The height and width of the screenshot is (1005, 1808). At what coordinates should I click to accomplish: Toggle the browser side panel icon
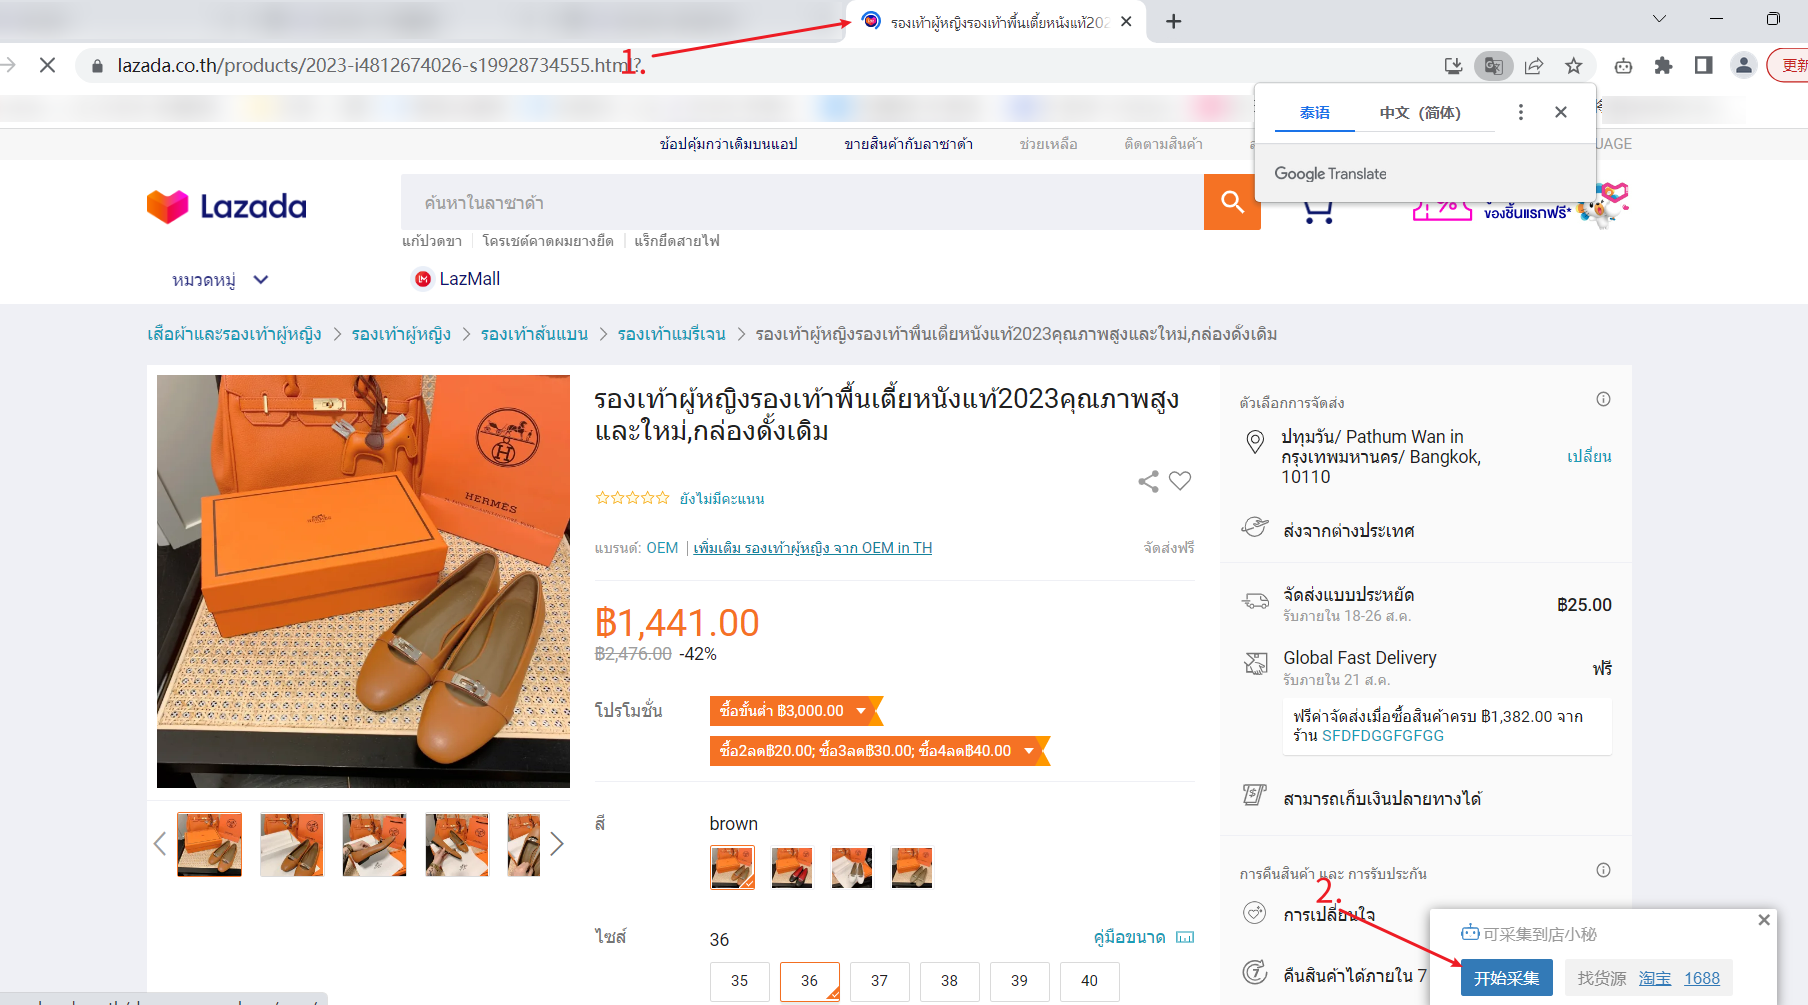(x=1703, y=66)
